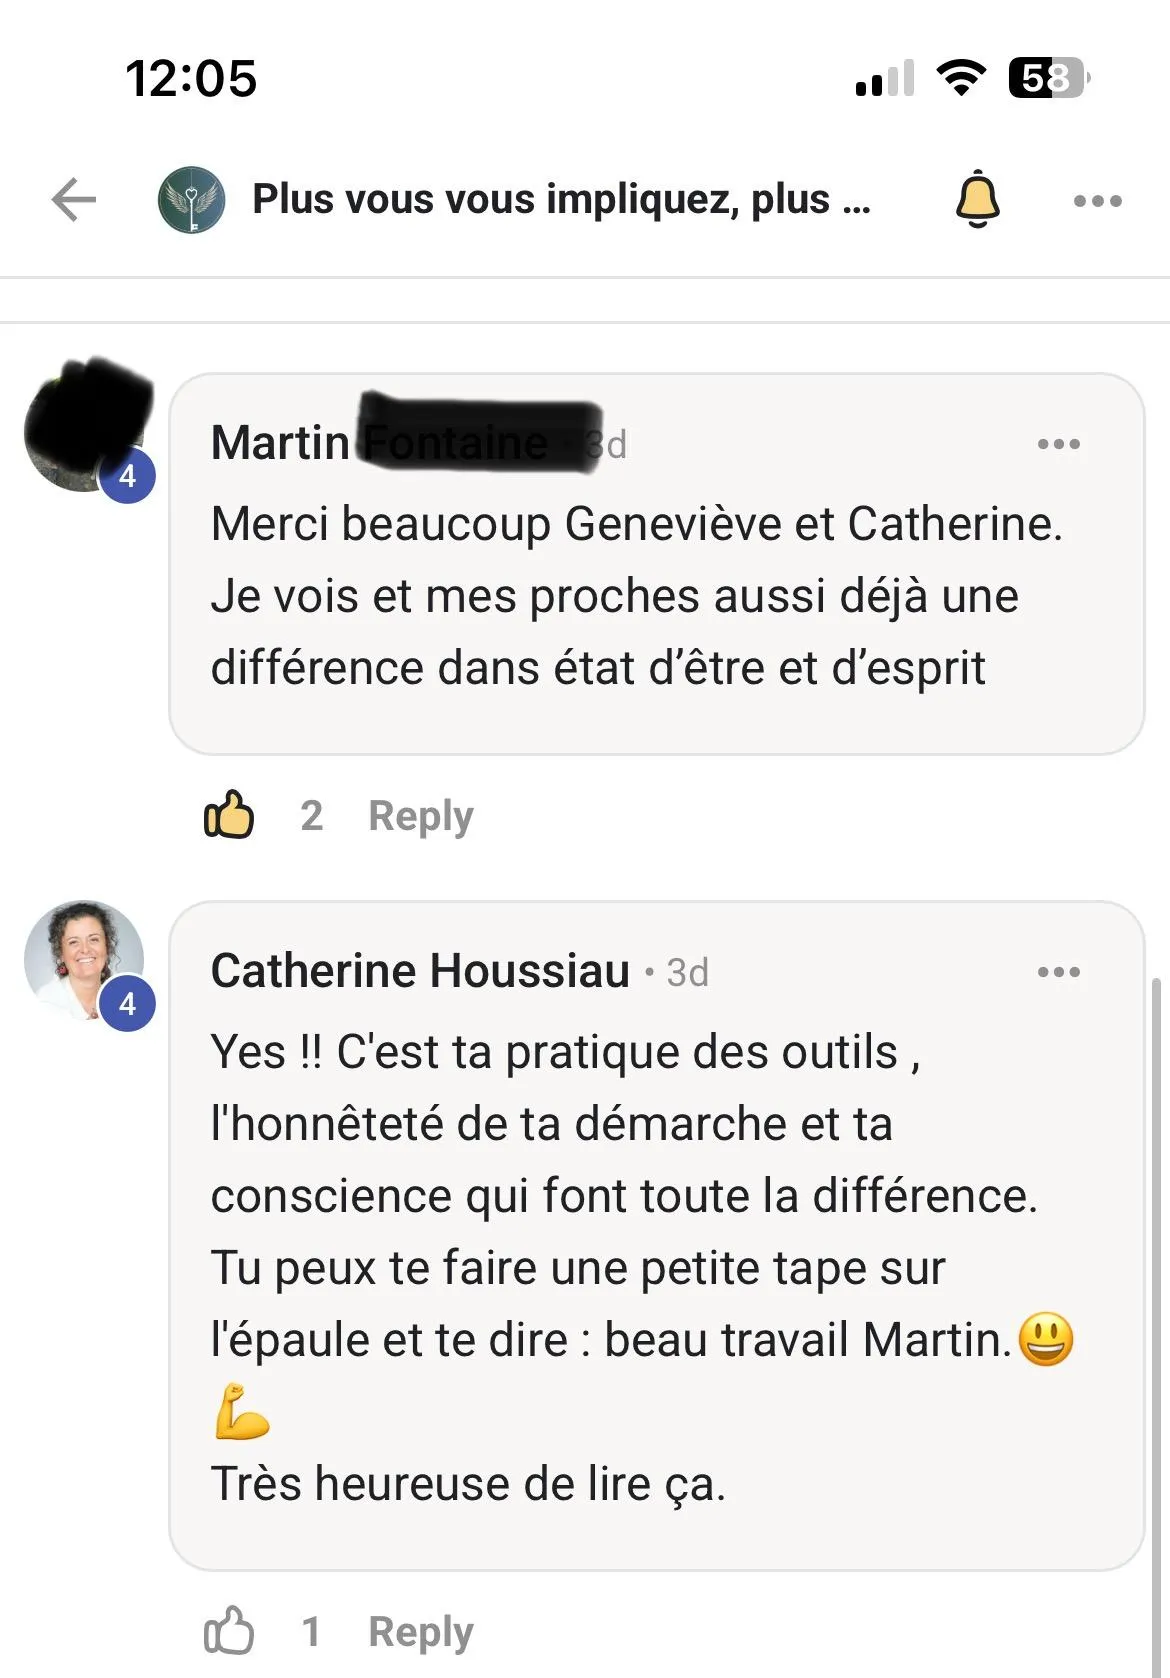This screenshot has height=1678, width=1170.
Task: Tap the level 4 badge on Martin's avatar
Action: pos(127,475)
